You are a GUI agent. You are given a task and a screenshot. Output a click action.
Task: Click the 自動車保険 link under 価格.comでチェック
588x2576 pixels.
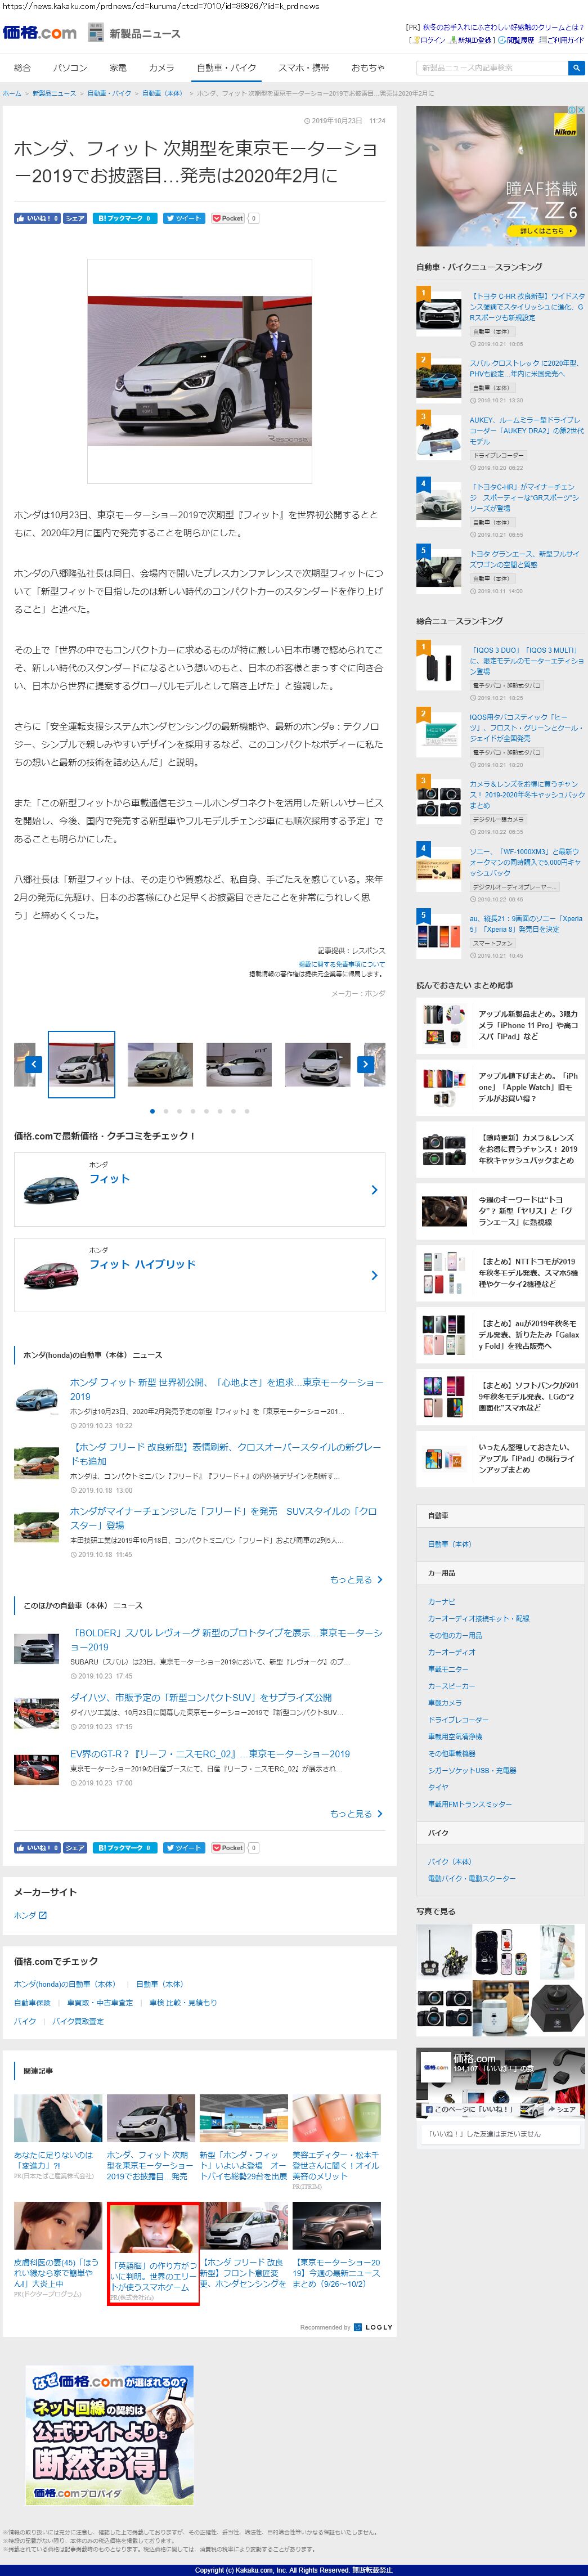pyautogui.click(x=32, y=2003)
